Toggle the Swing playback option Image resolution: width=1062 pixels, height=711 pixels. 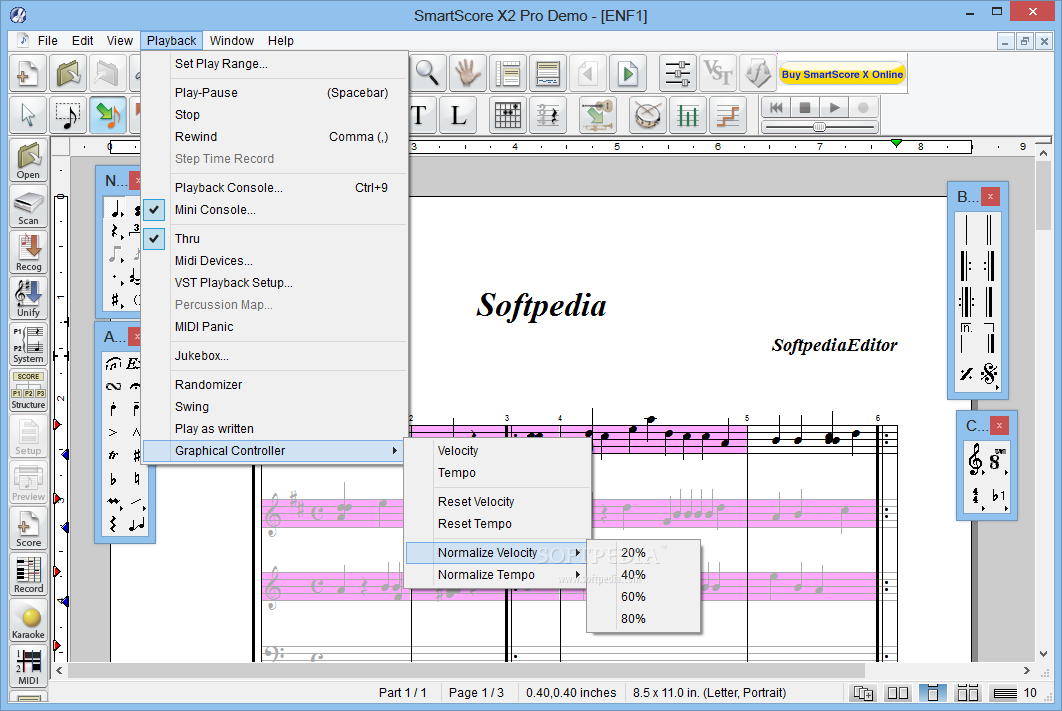point(275,407)
